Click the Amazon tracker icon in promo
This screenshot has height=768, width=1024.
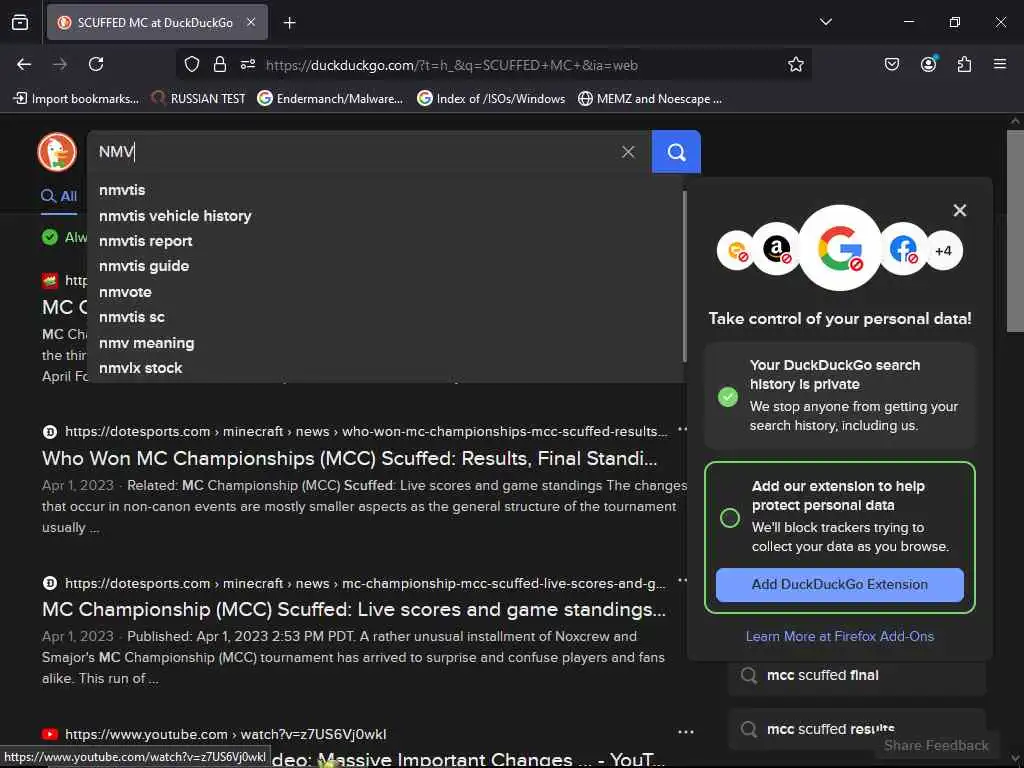click(x=776, y=249)
